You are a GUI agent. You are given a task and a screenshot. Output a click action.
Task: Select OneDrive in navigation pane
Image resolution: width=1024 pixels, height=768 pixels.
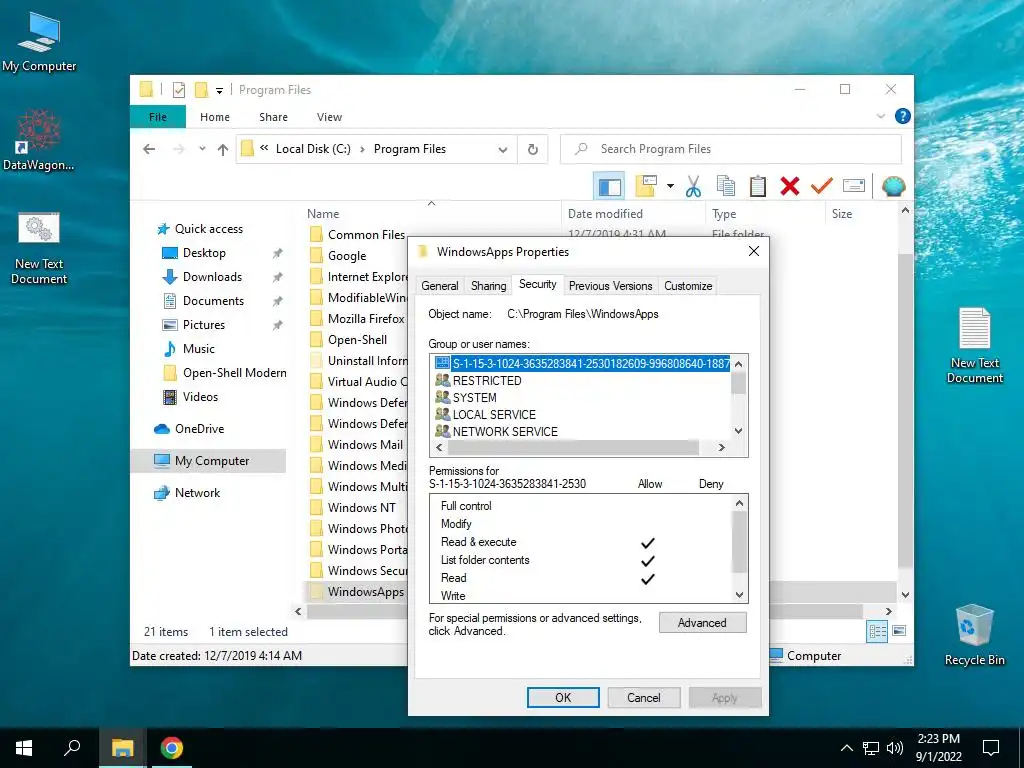pyautogui.click(x=199, y=429)
